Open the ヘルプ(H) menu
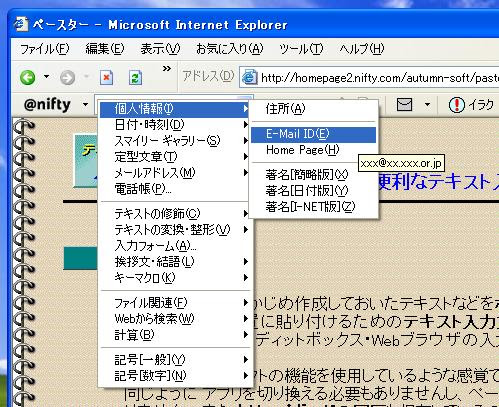499x407 pixels. click(362, 49)
